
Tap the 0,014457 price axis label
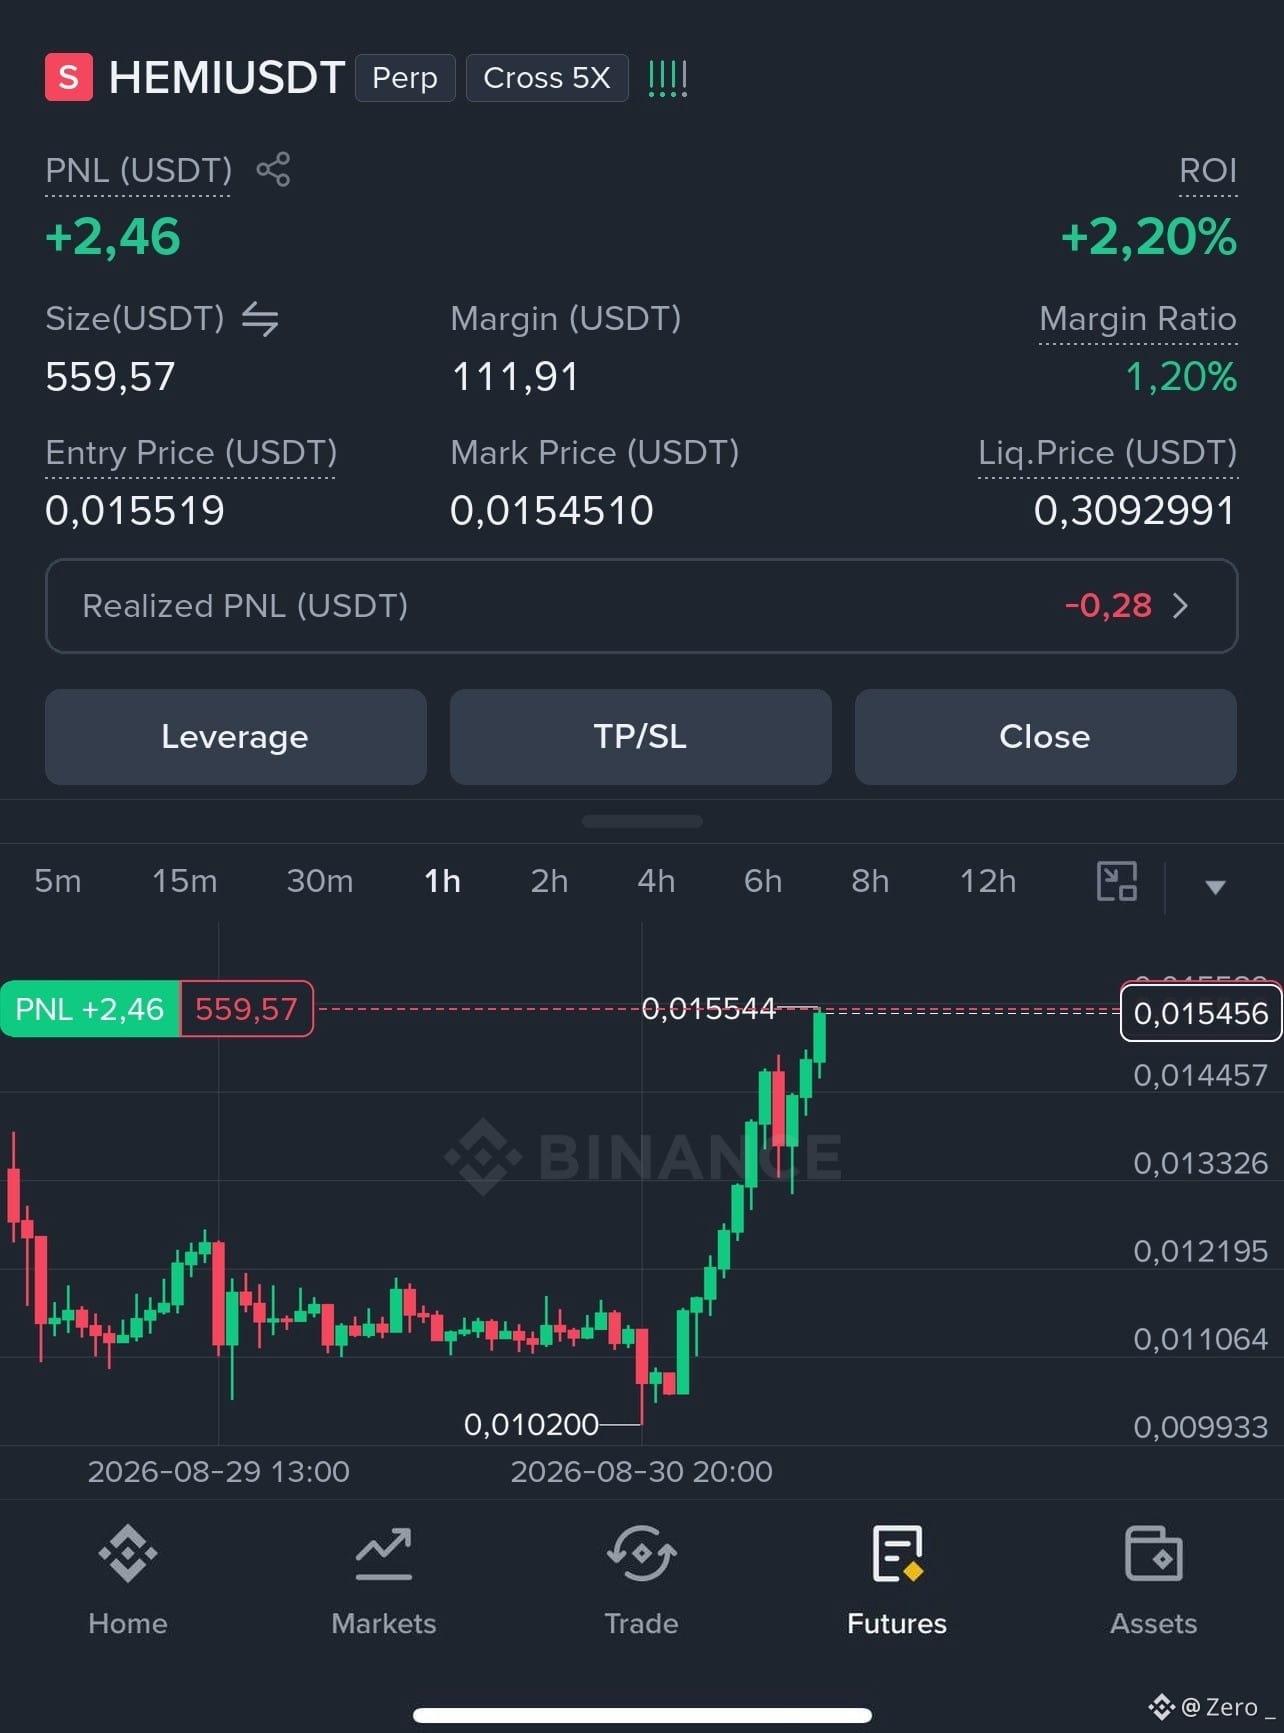coord(1200,1075)
